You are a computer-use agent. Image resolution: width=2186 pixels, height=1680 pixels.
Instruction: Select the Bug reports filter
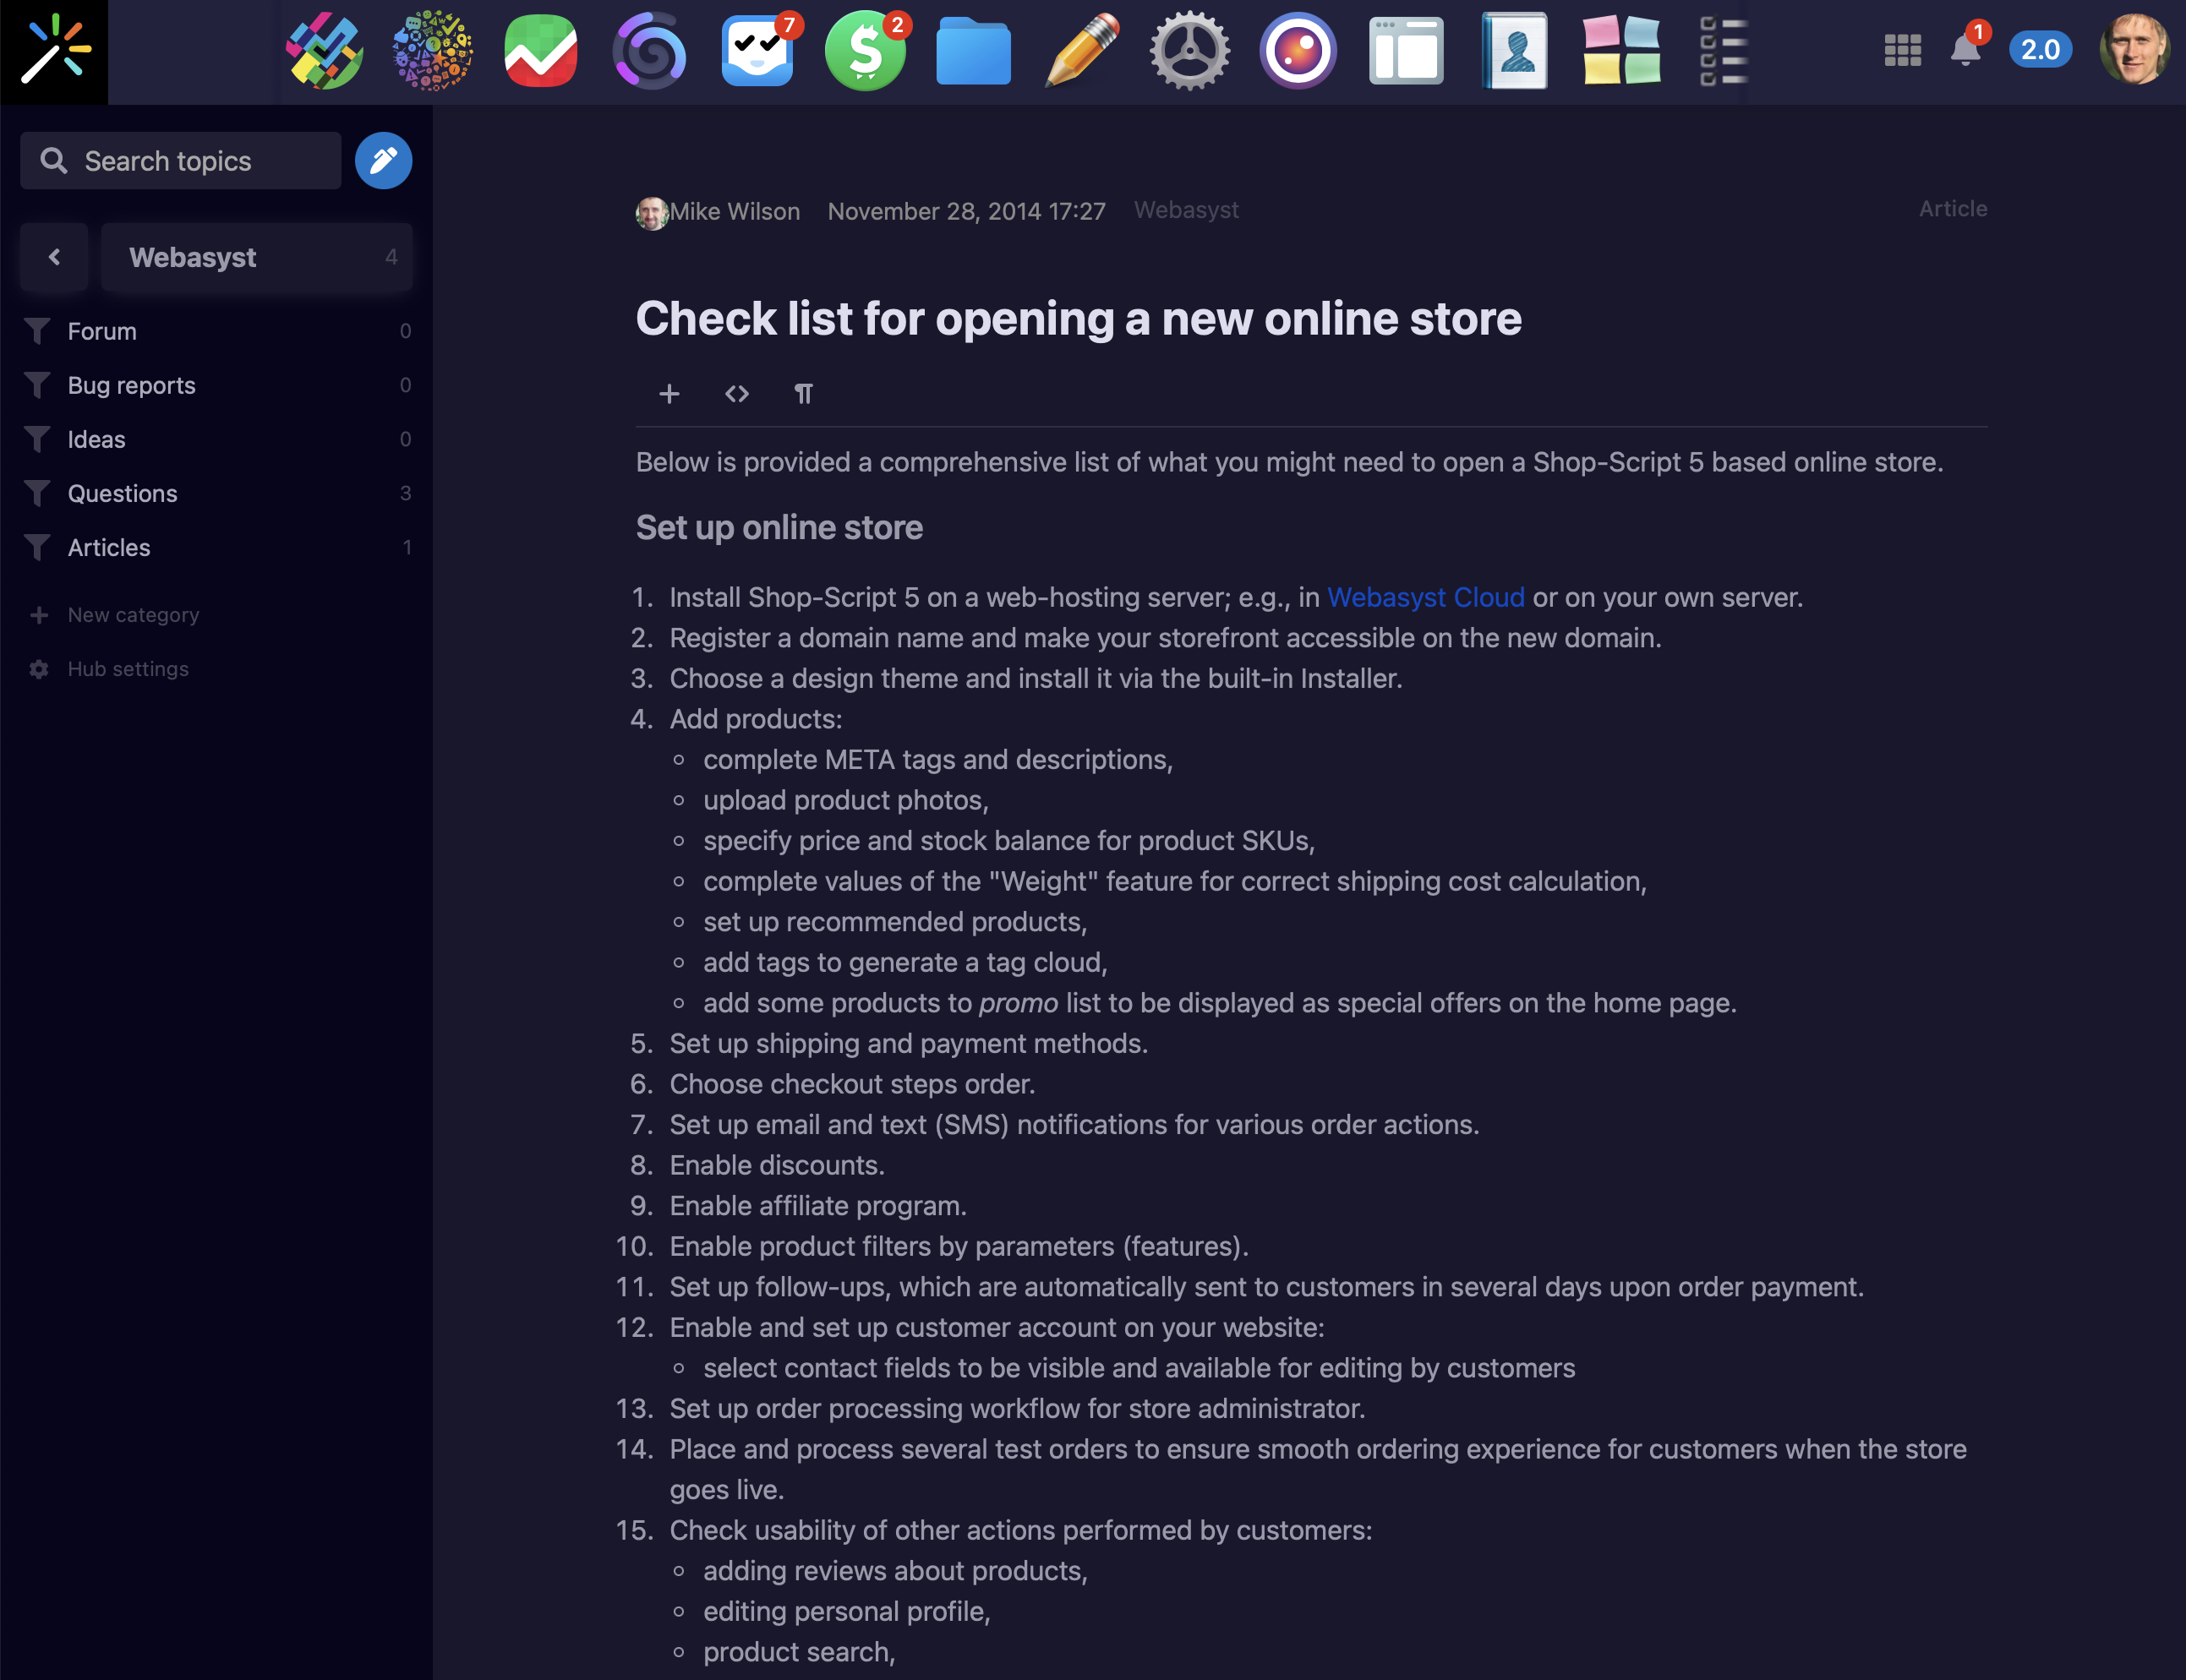tap(216, 385)
